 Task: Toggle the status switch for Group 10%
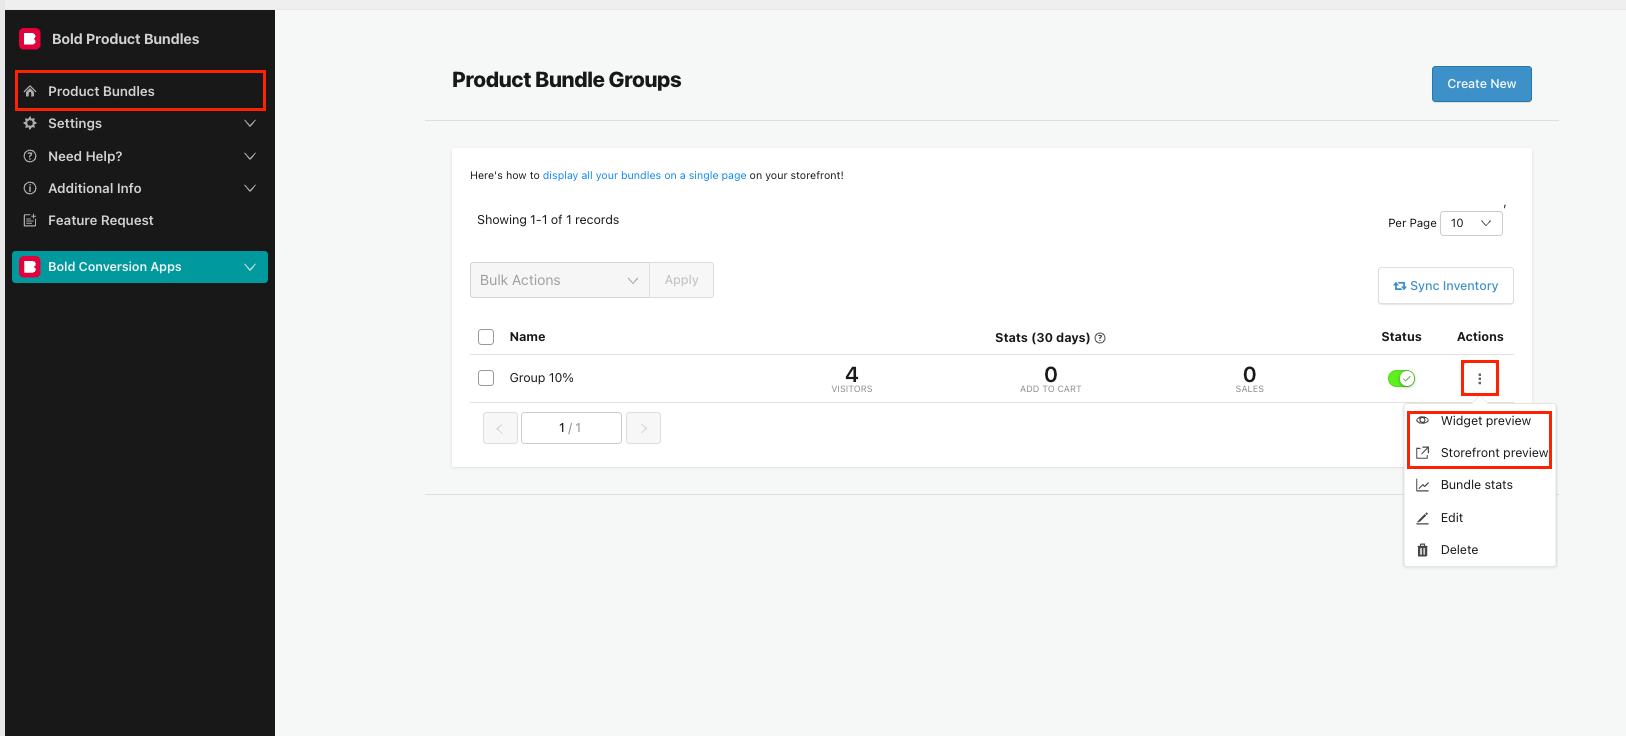(1401, 378)
